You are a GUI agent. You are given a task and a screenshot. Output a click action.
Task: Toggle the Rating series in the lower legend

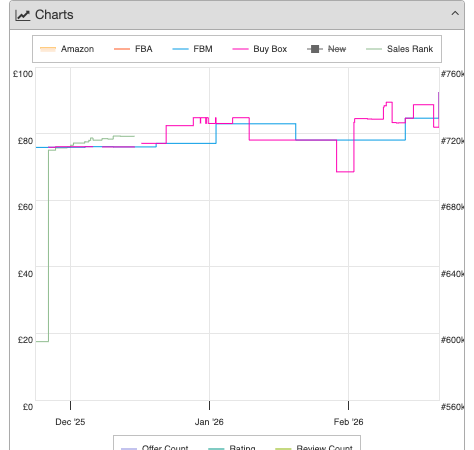232,447
